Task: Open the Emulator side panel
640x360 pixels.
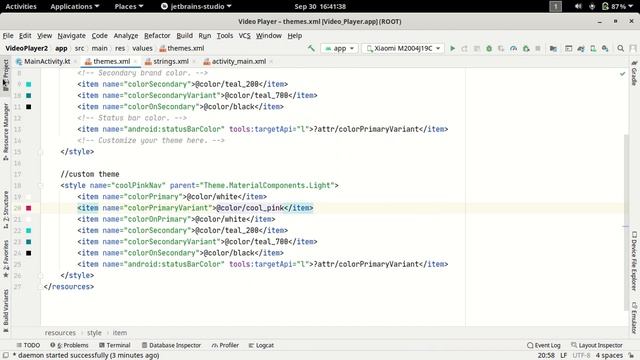Action: [634, 318]
